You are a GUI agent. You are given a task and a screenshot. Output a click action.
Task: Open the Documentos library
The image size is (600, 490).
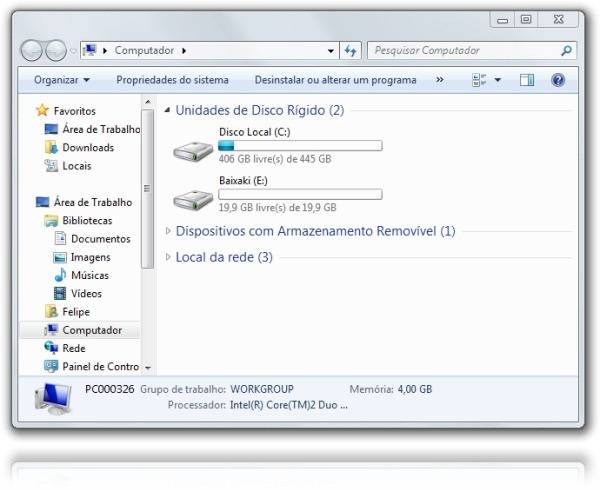pos(92,239)
